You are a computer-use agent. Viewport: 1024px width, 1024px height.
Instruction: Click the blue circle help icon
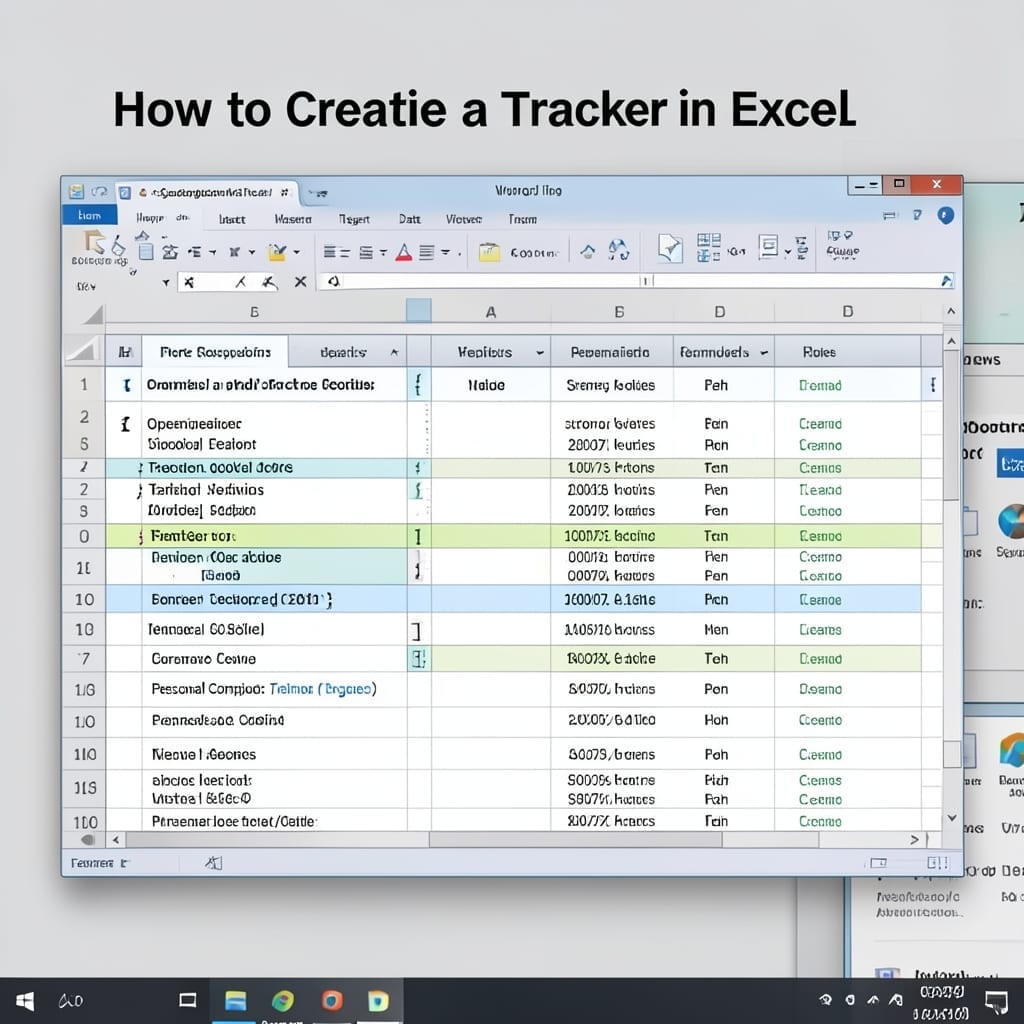(945, 215)
